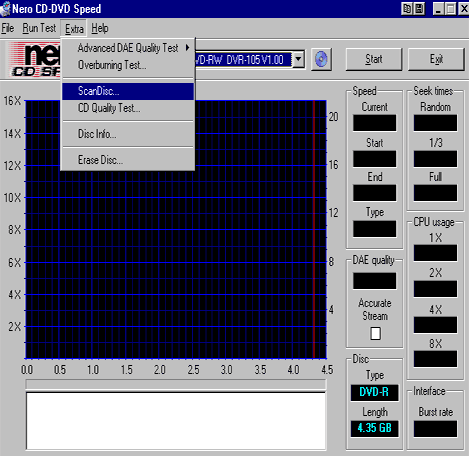Open the Run Test menu
The image size is (469, 456).
tap(39, 28)
